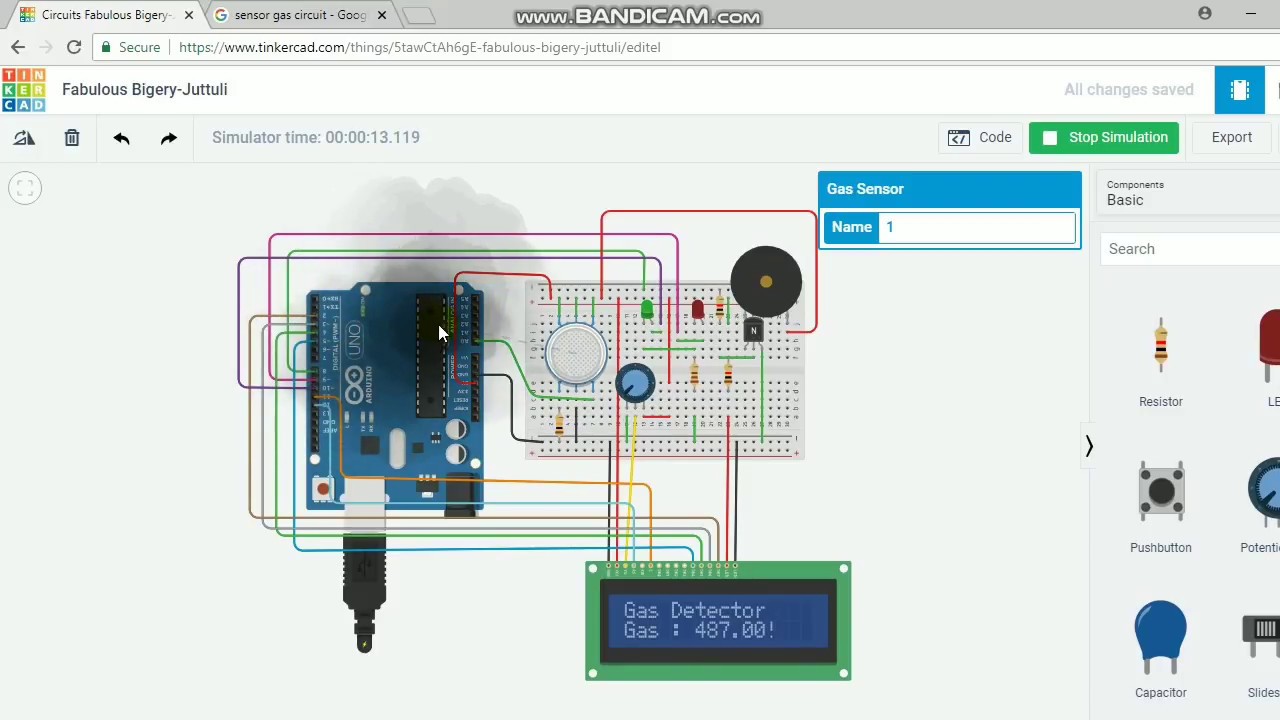
Task: Click the All changes saved status
Action: 1129,90
